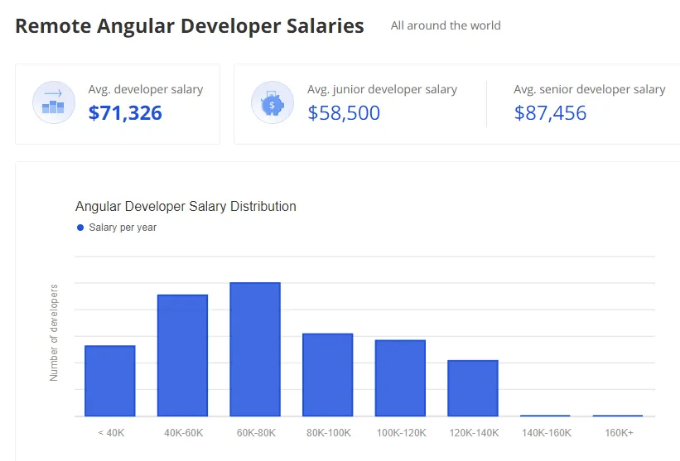Click the thin 140K-160K bar
The image size is (680, 461).
(x=545, y=415)
